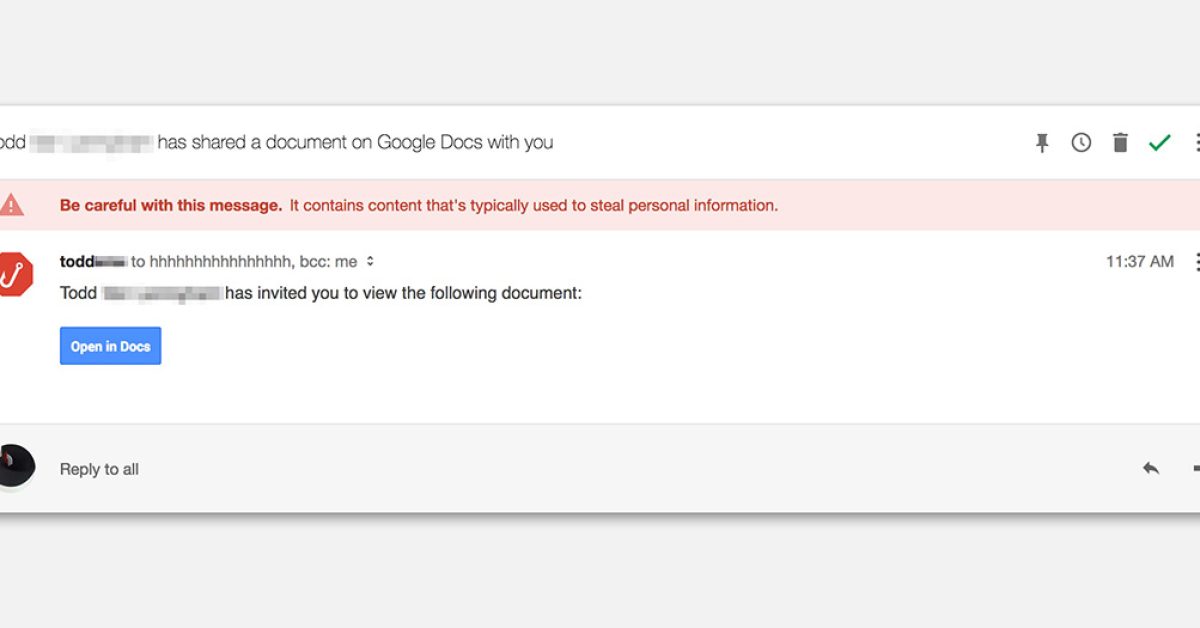
Task: Snooze the email with the clock icon
Action: (x=1081, y=143)
